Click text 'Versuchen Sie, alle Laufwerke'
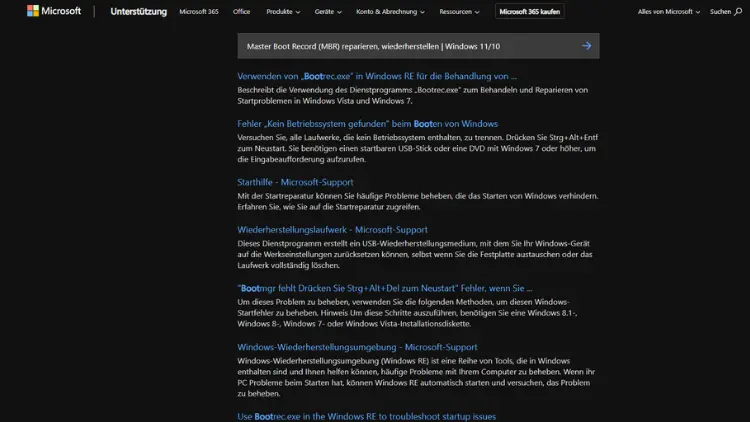Image resolution: width=750 pixels, height=422 pixels. [418, 148]
